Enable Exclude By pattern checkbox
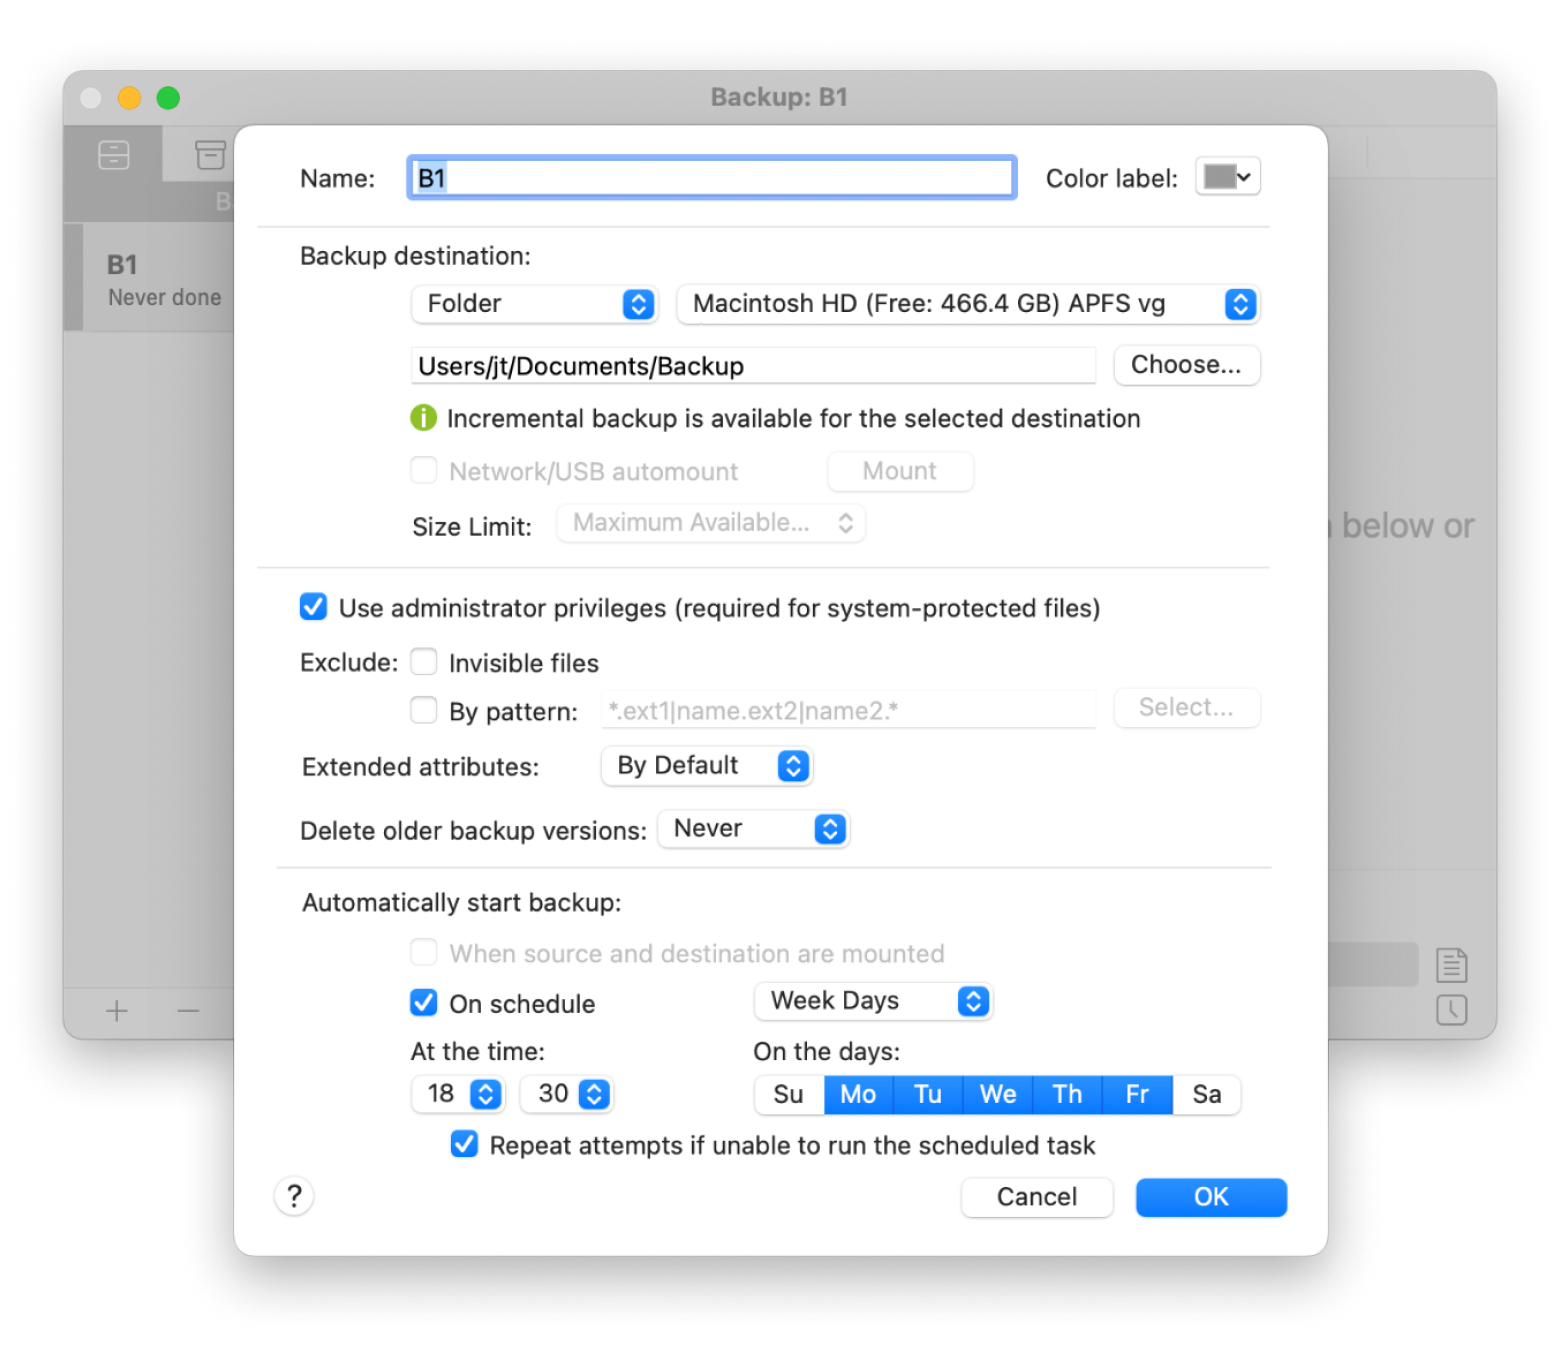 [424, 710]
